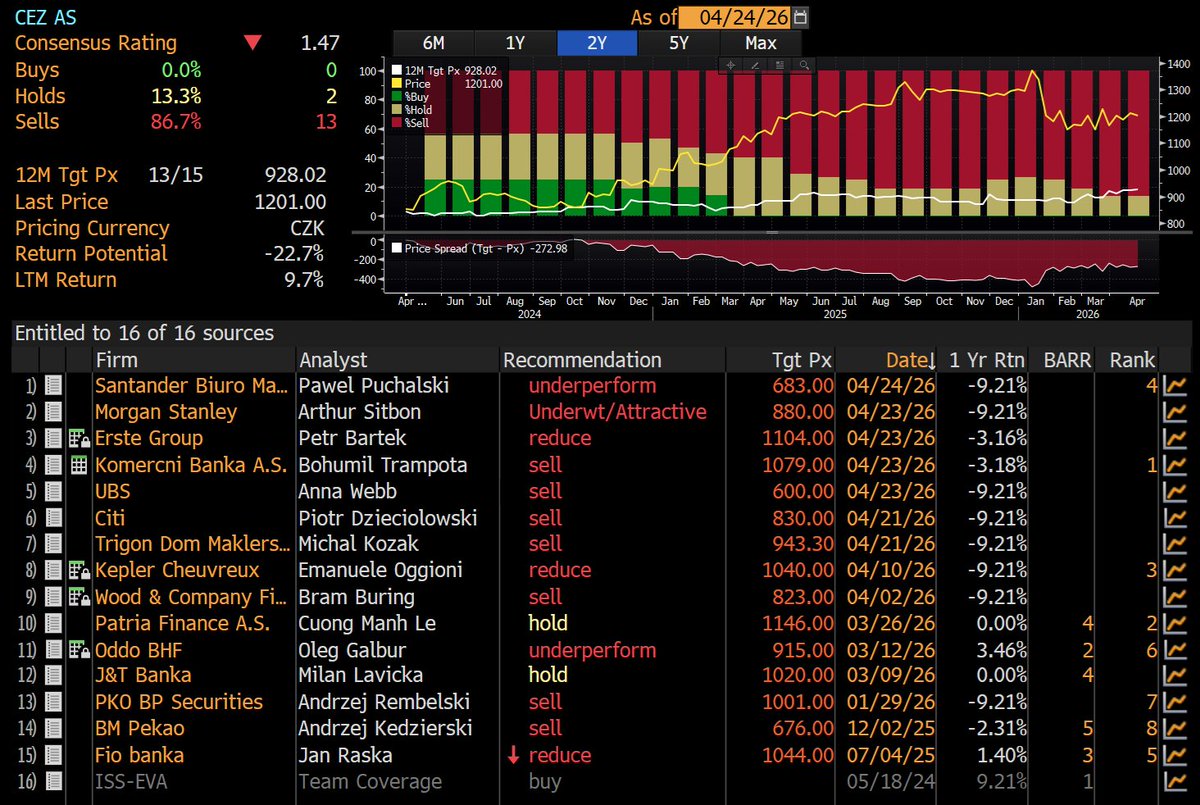1200x805 pixels.
Task: Switch chart range to Max
Action: (x=761, y=43)
